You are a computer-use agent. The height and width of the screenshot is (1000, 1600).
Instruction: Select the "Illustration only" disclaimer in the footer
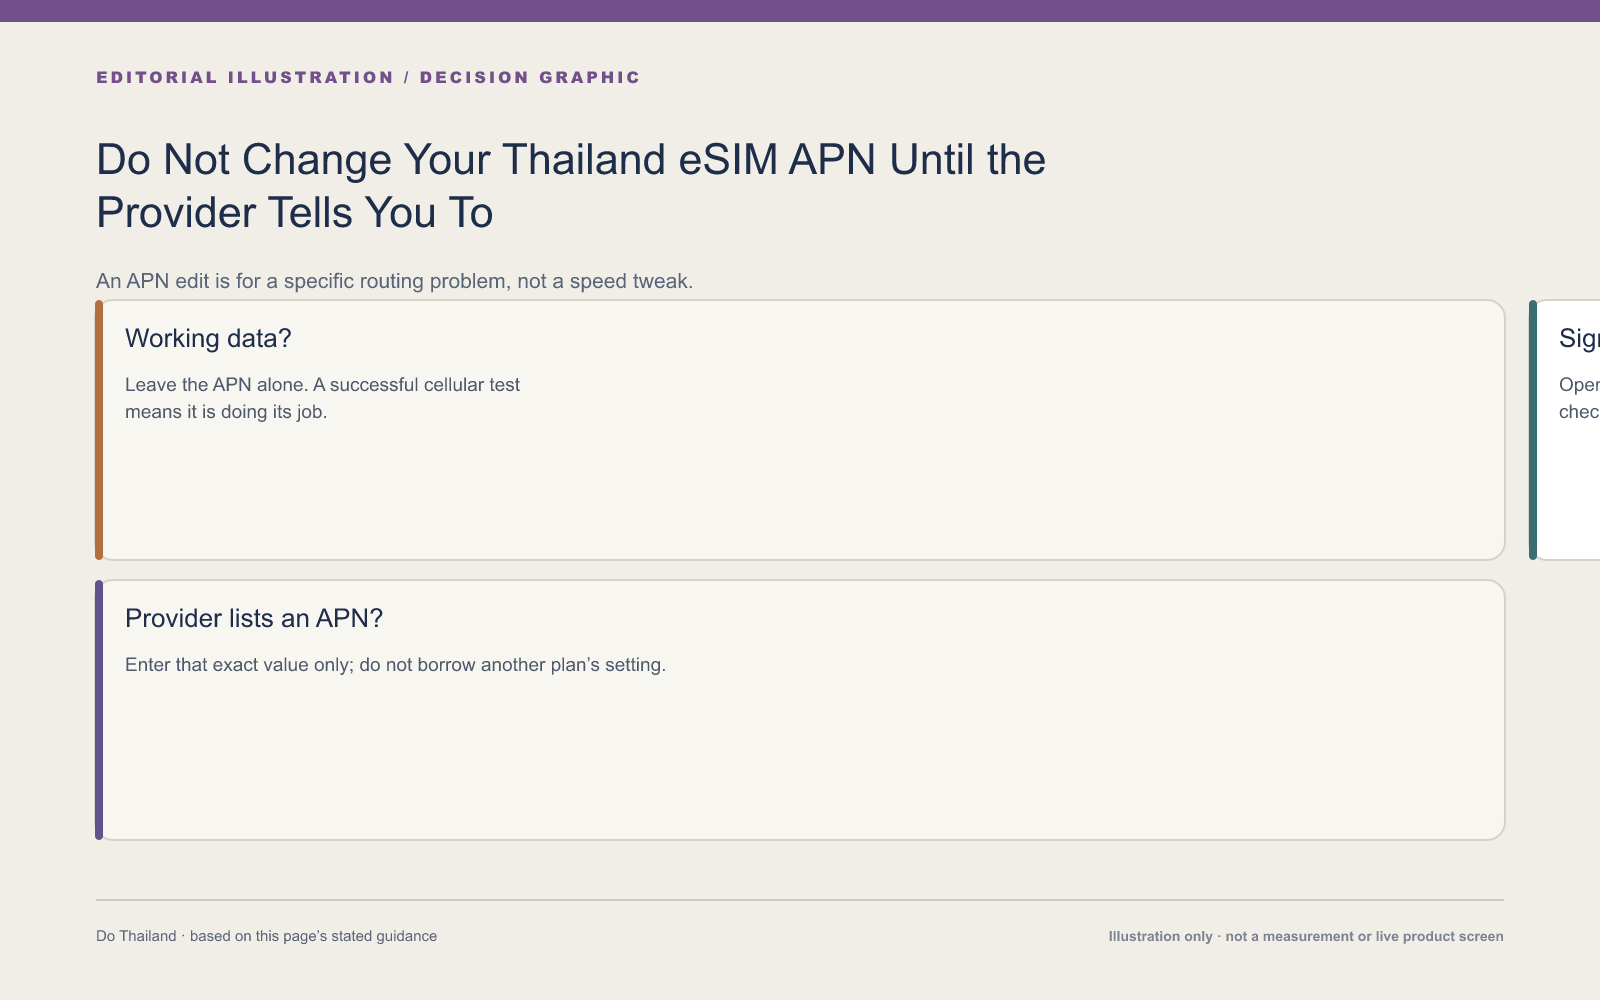click(1305, 936)
